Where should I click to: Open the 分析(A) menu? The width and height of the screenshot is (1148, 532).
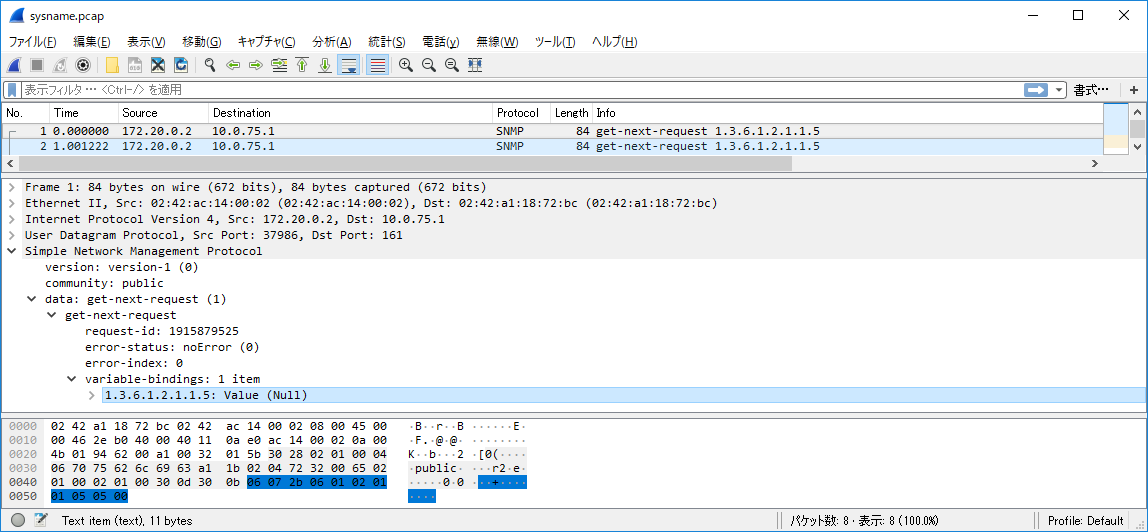tap(332, 42)
